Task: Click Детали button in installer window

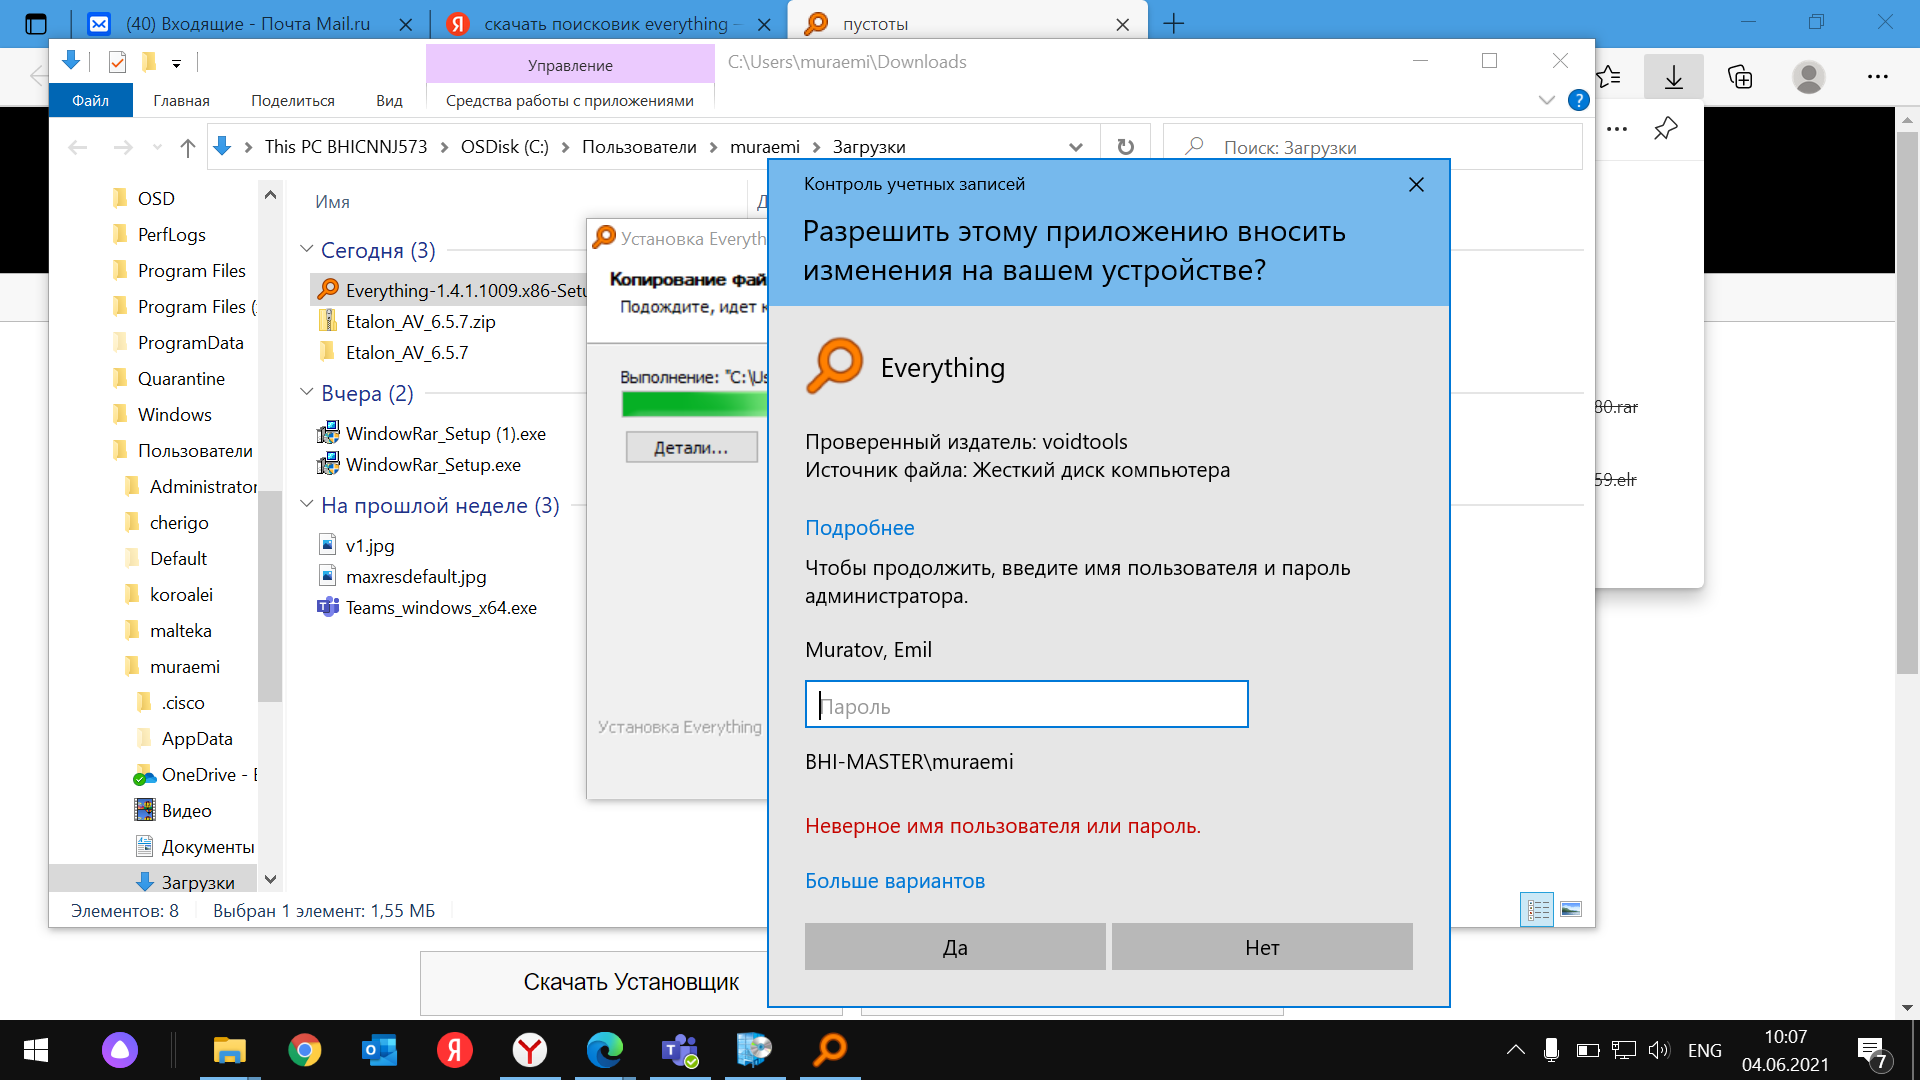Action: (691, 447)
